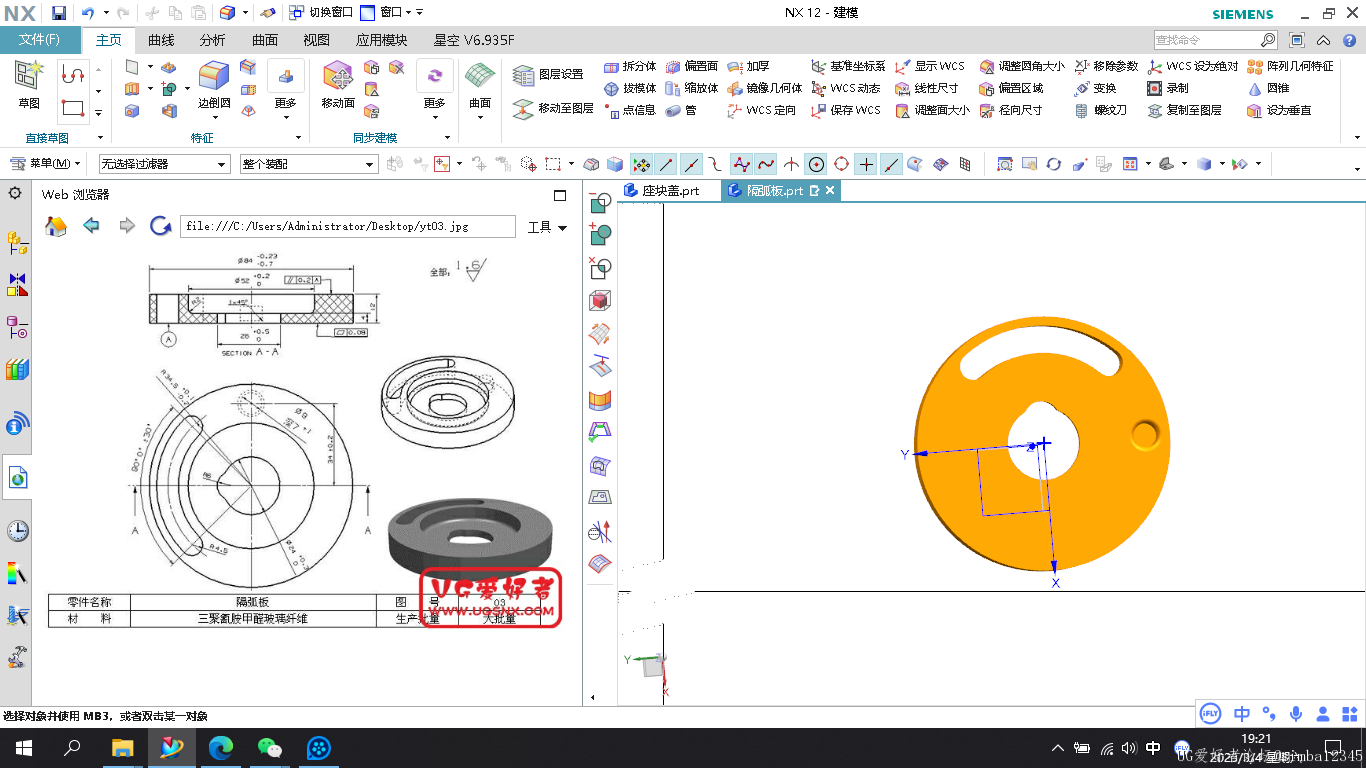The height and width of the screenshot is (768, 1366).
Task: Click the 点信息 point info tool
Action: 630,110
